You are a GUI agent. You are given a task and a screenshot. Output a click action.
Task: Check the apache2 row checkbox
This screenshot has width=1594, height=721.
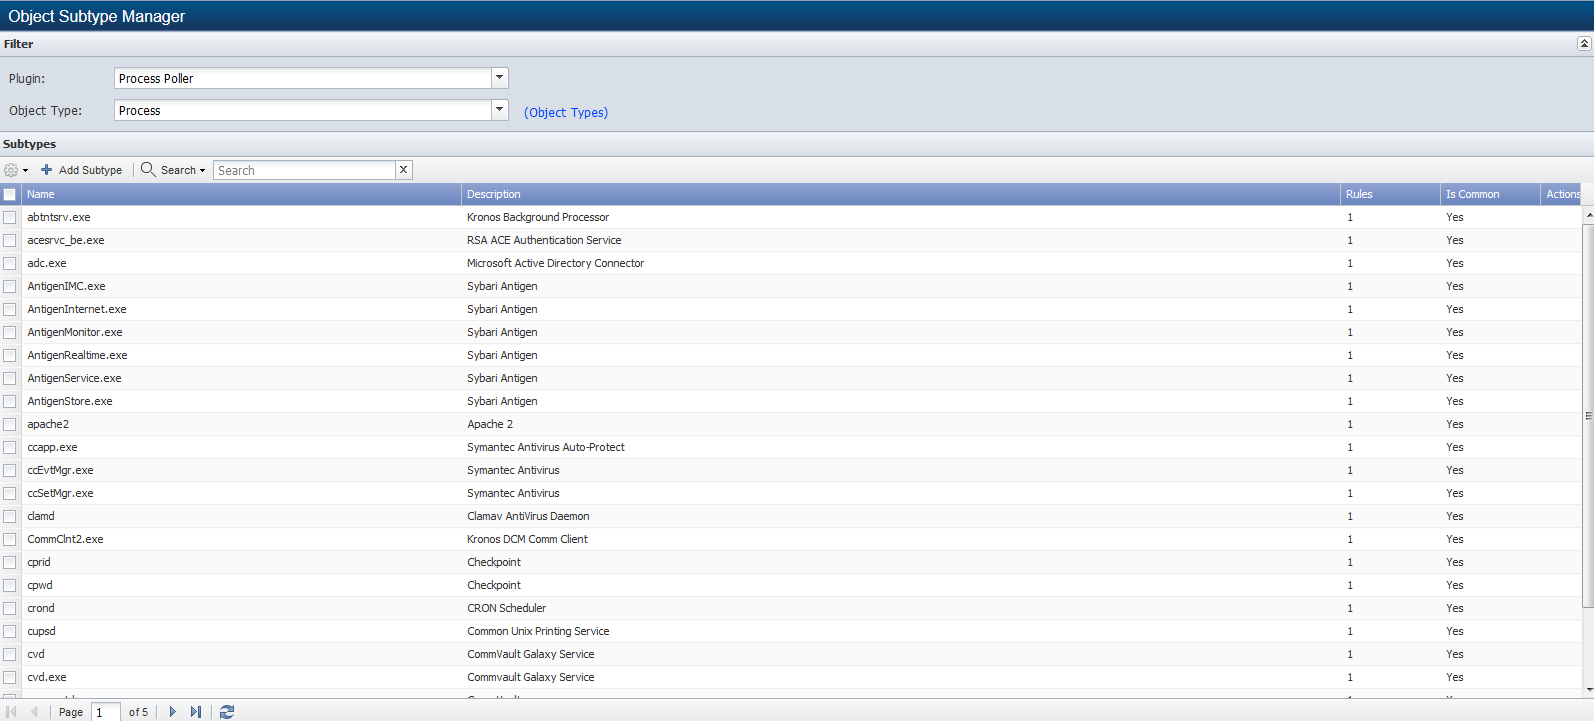(9, 424)
